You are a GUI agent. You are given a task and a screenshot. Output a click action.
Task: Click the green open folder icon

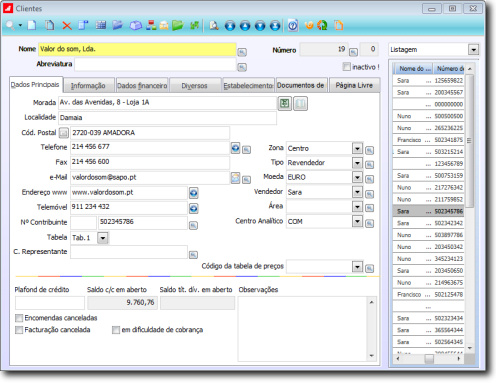tap(178, 25)
